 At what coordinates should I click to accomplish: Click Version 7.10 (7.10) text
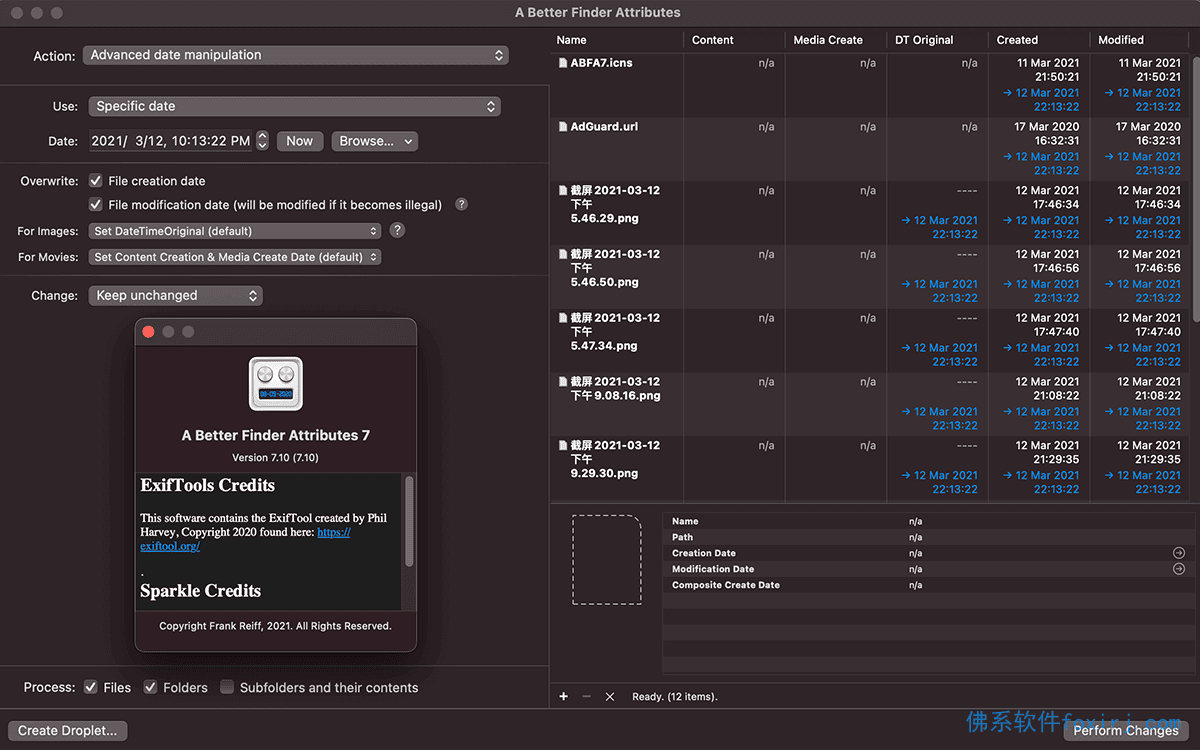tap(275, 457)
